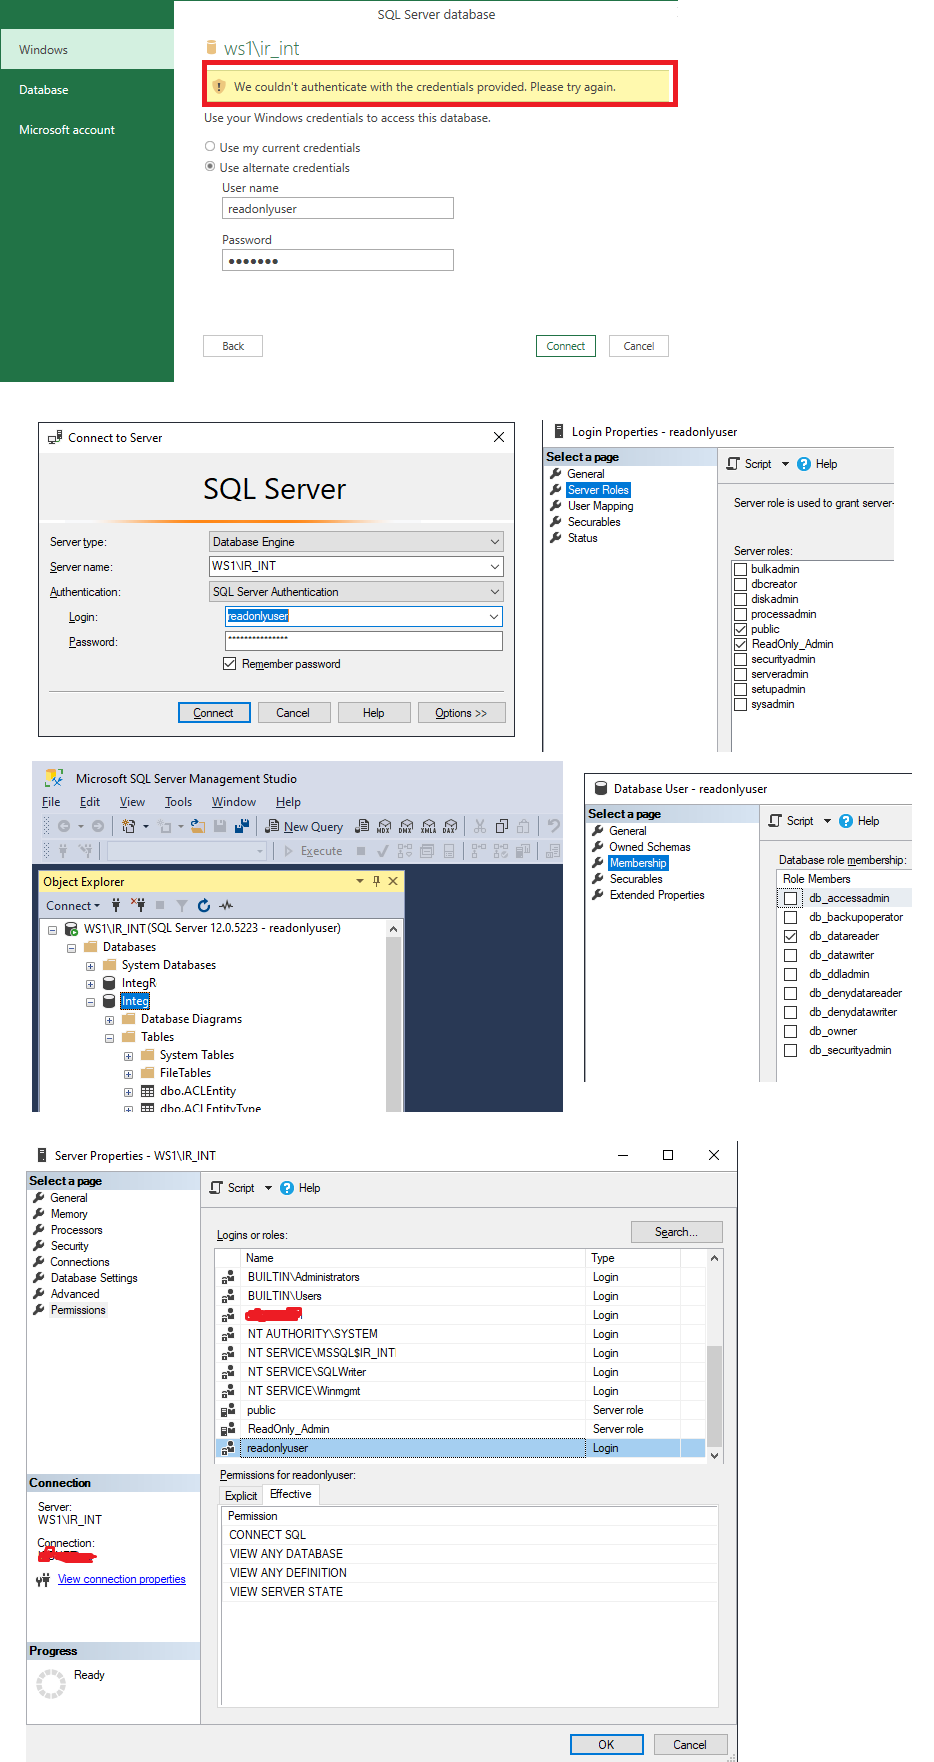Viewport: 934px width, 1762px height.
Task: Click the DAX query icon in SSMS toolbar
Action: (450, 826)
